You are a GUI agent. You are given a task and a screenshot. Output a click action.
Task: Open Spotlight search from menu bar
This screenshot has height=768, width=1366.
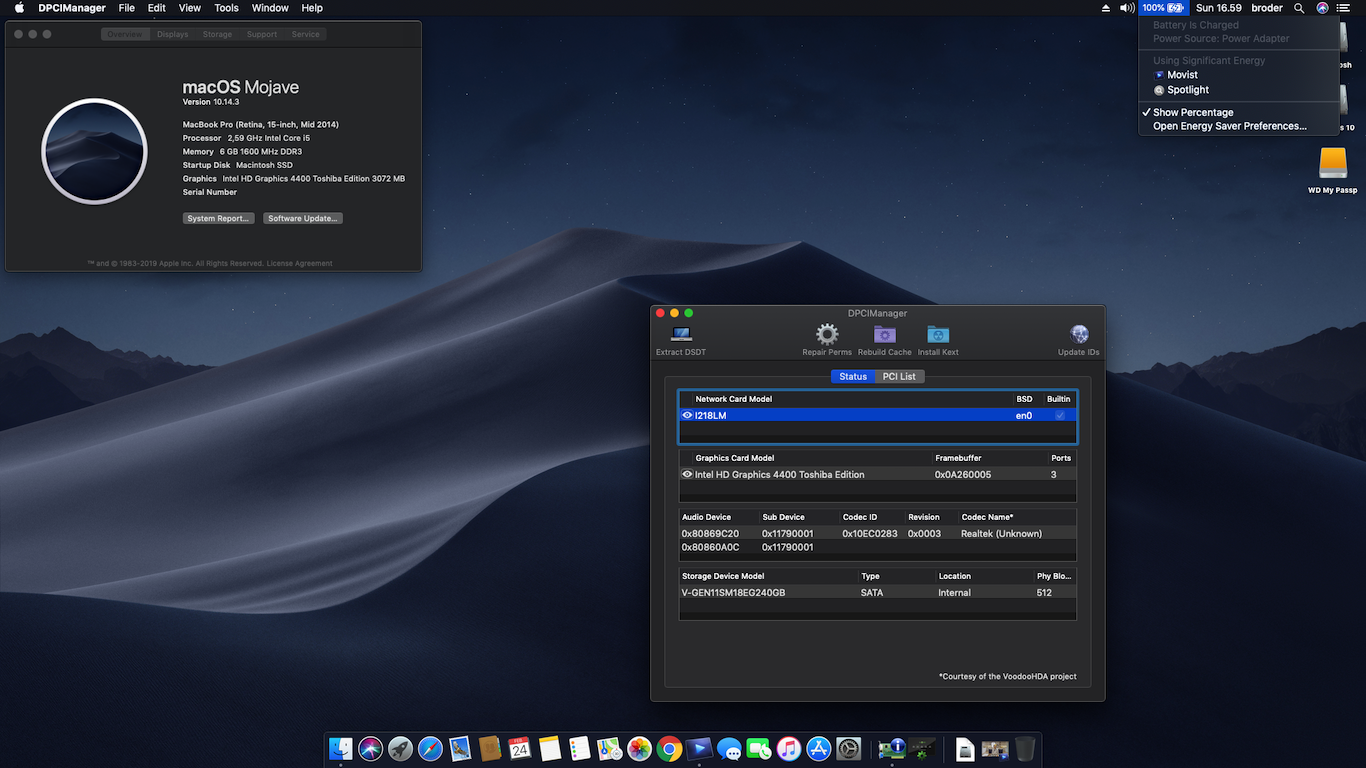tap(1298, 7)
